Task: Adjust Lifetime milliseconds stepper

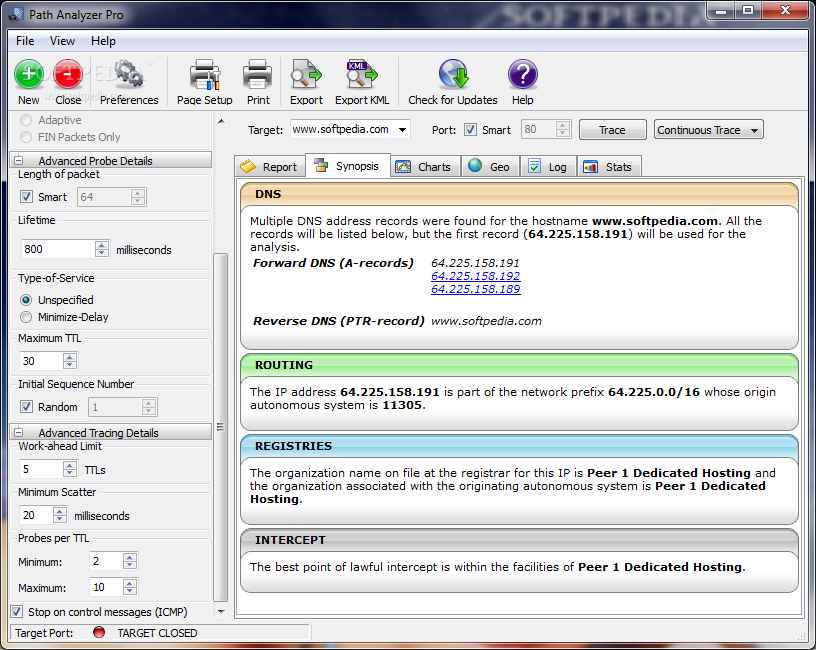Action: [102, 249]
